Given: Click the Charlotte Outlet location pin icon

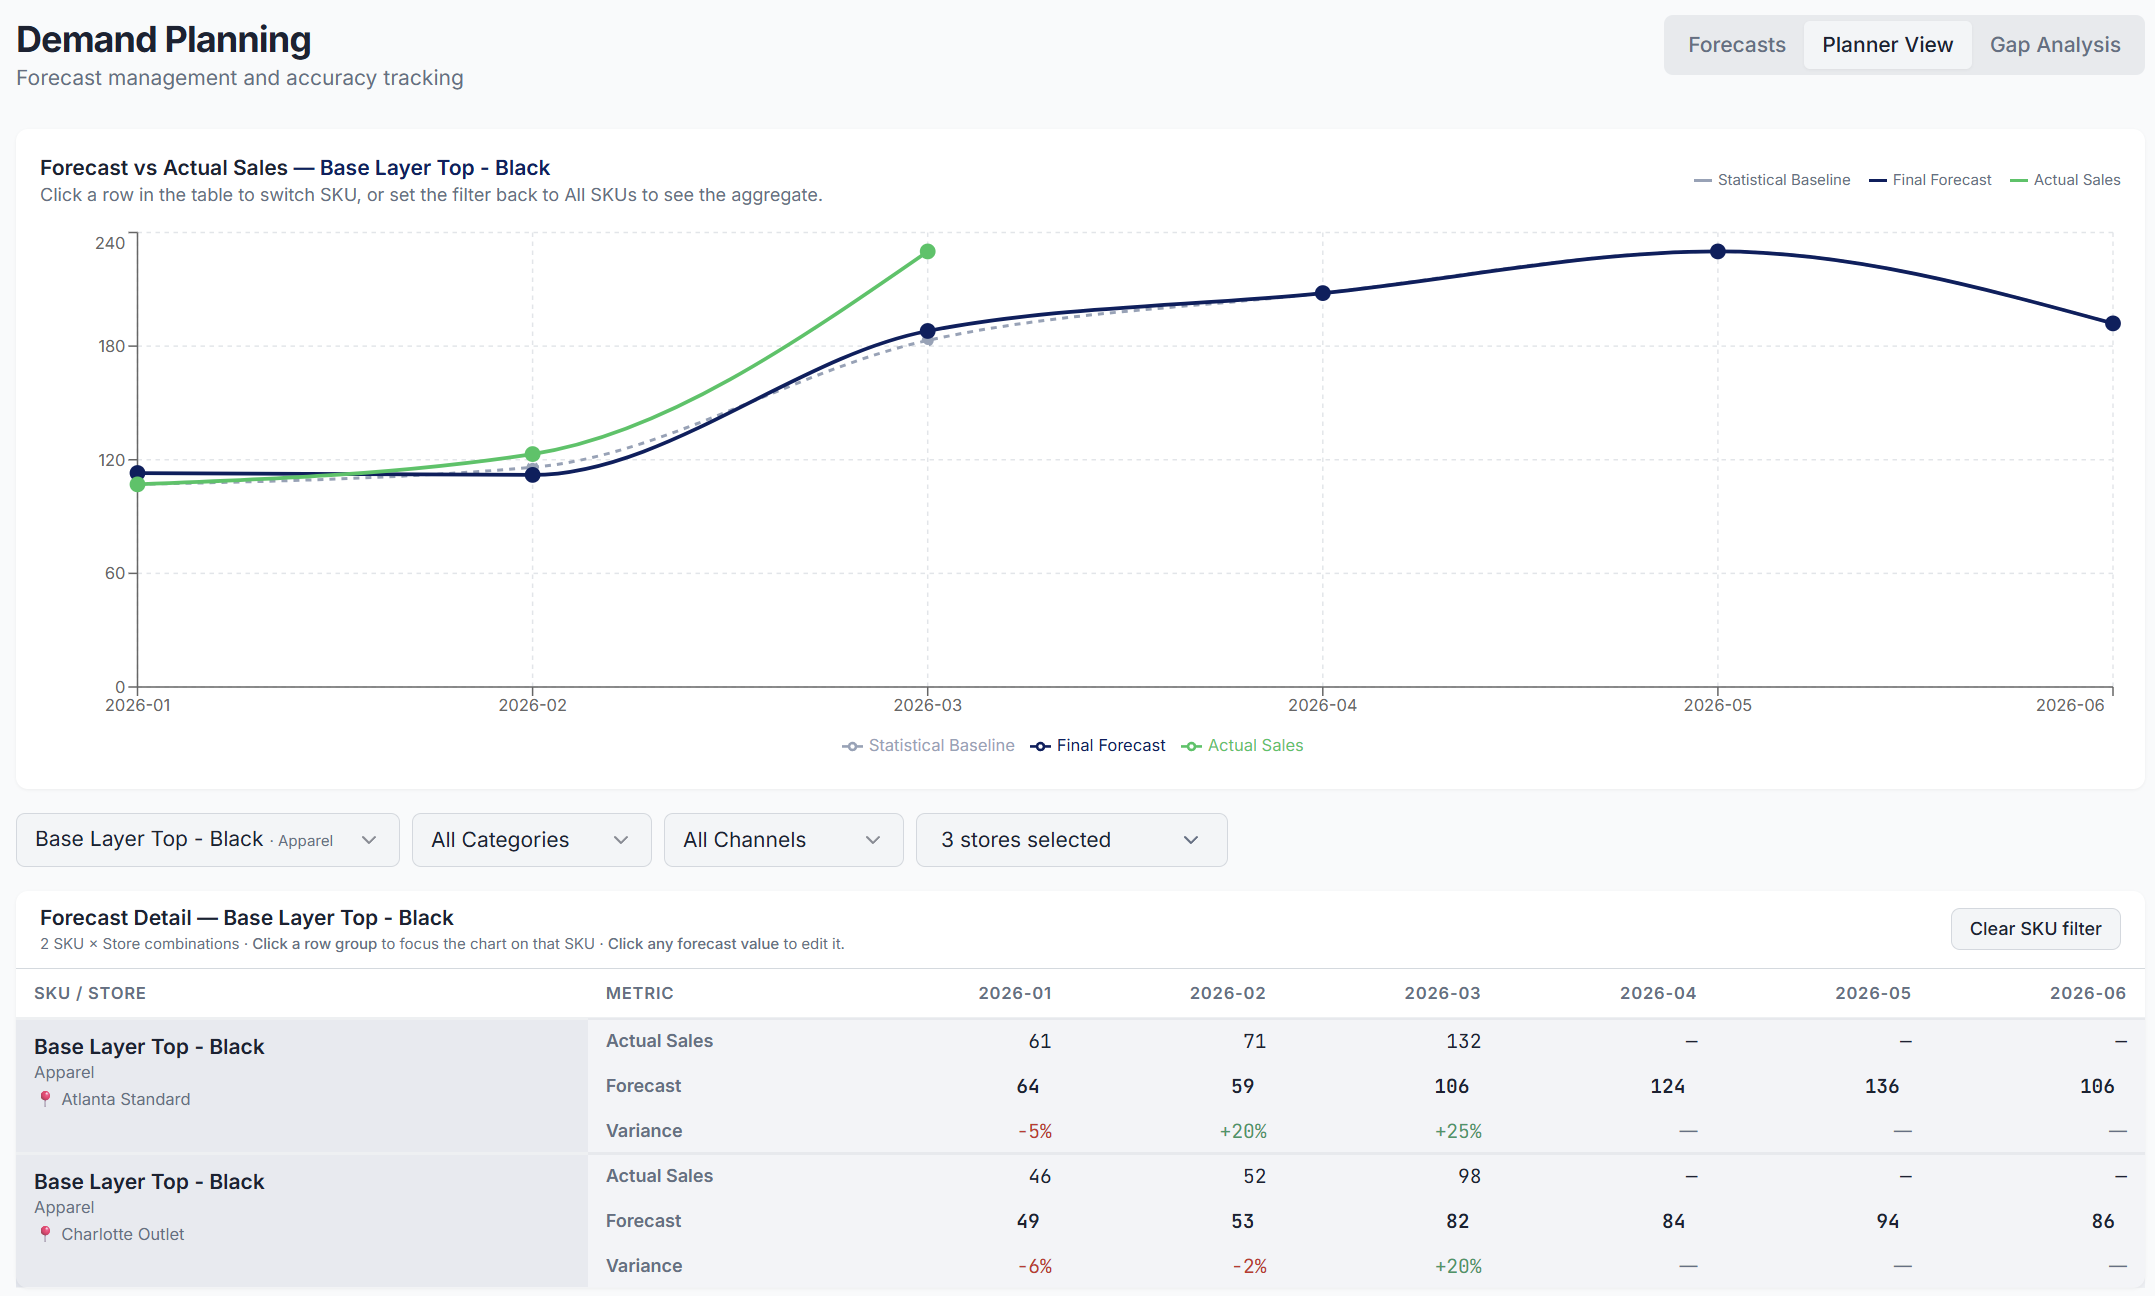Looking at the screenshot, I should click(44, 1233).
